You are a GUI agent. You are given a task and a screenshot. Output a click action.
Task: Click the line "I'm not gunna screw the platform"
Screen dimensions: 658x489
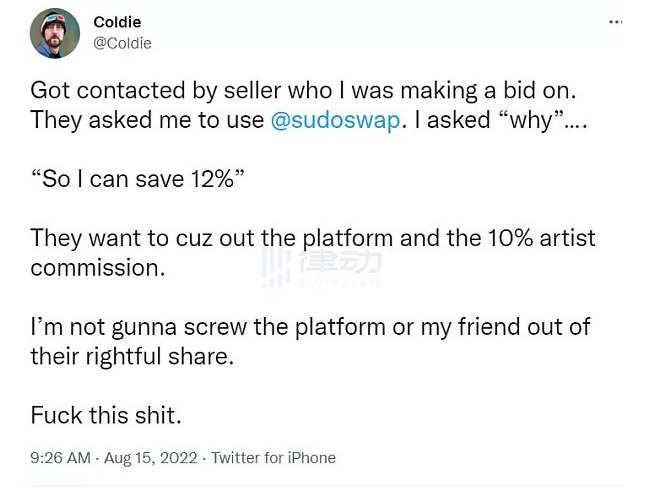click(x=310, y=327)
